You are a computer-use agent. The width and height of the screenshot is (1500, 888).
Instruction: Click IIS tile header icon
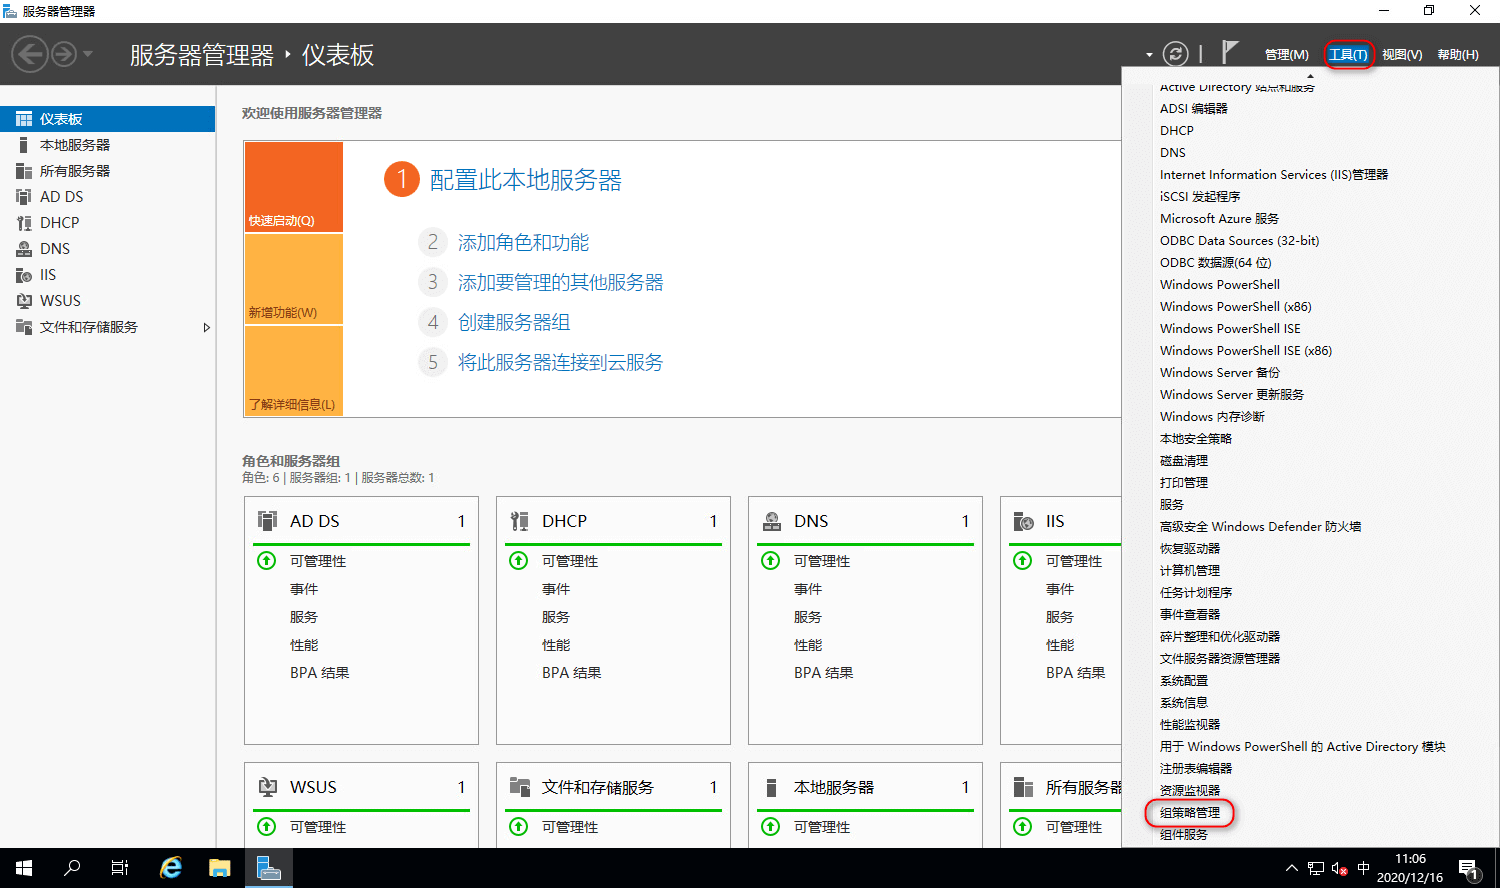click(1024, 521)
